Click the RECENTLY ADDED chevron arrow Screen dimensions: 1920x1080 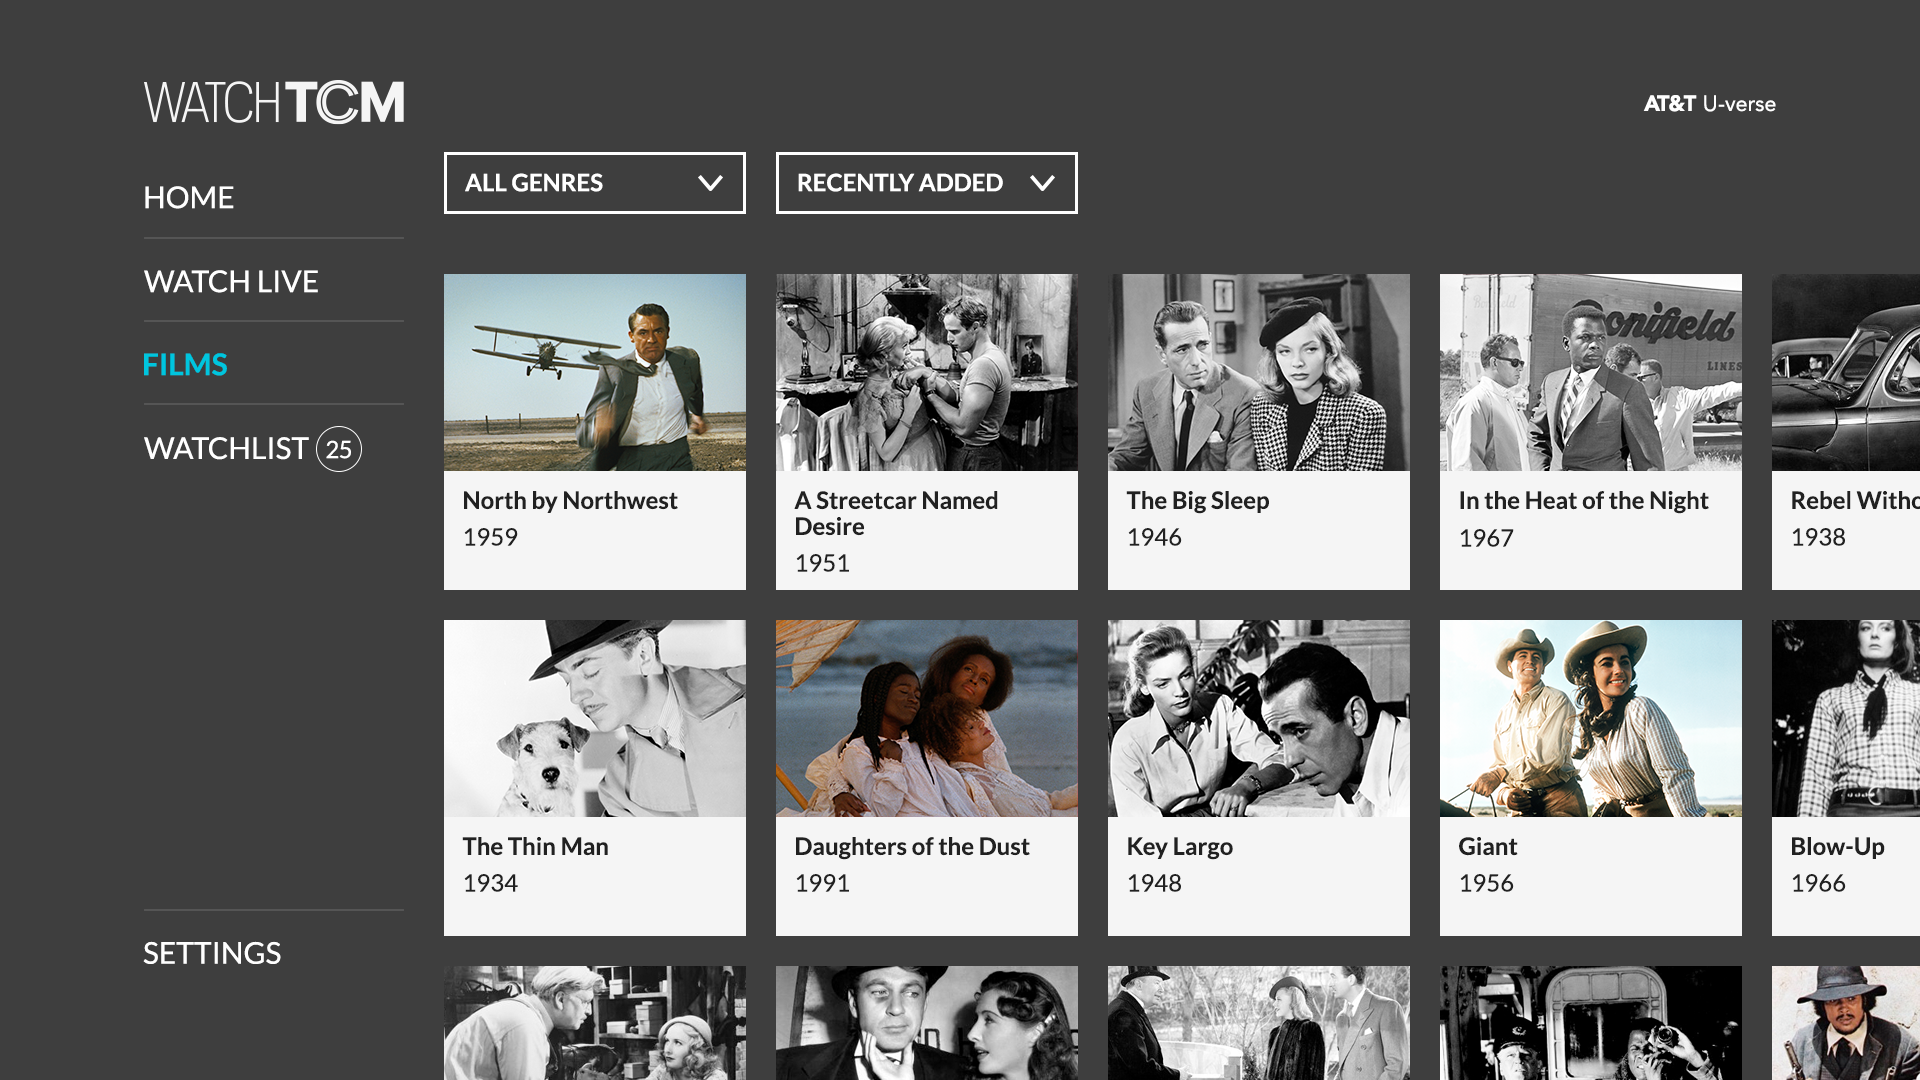tap(1044, 183)
